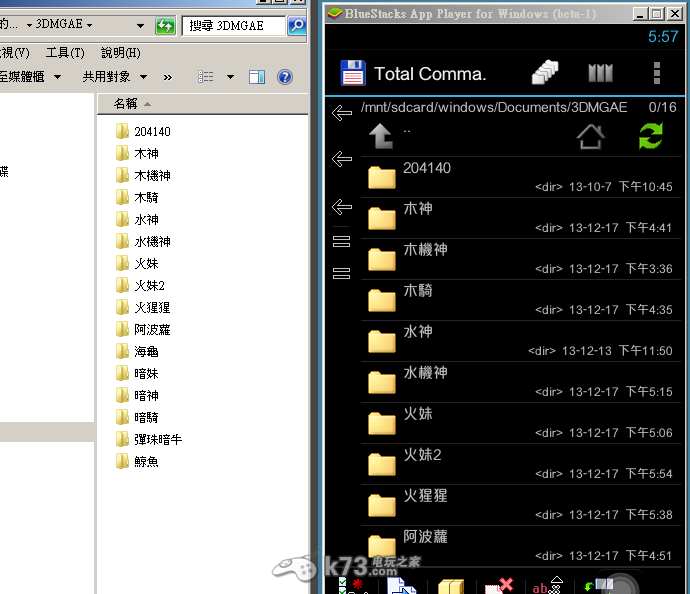The image size is (690, 594).
Task: Open 木機神 row in Total Commander
Action: (521, 260)
